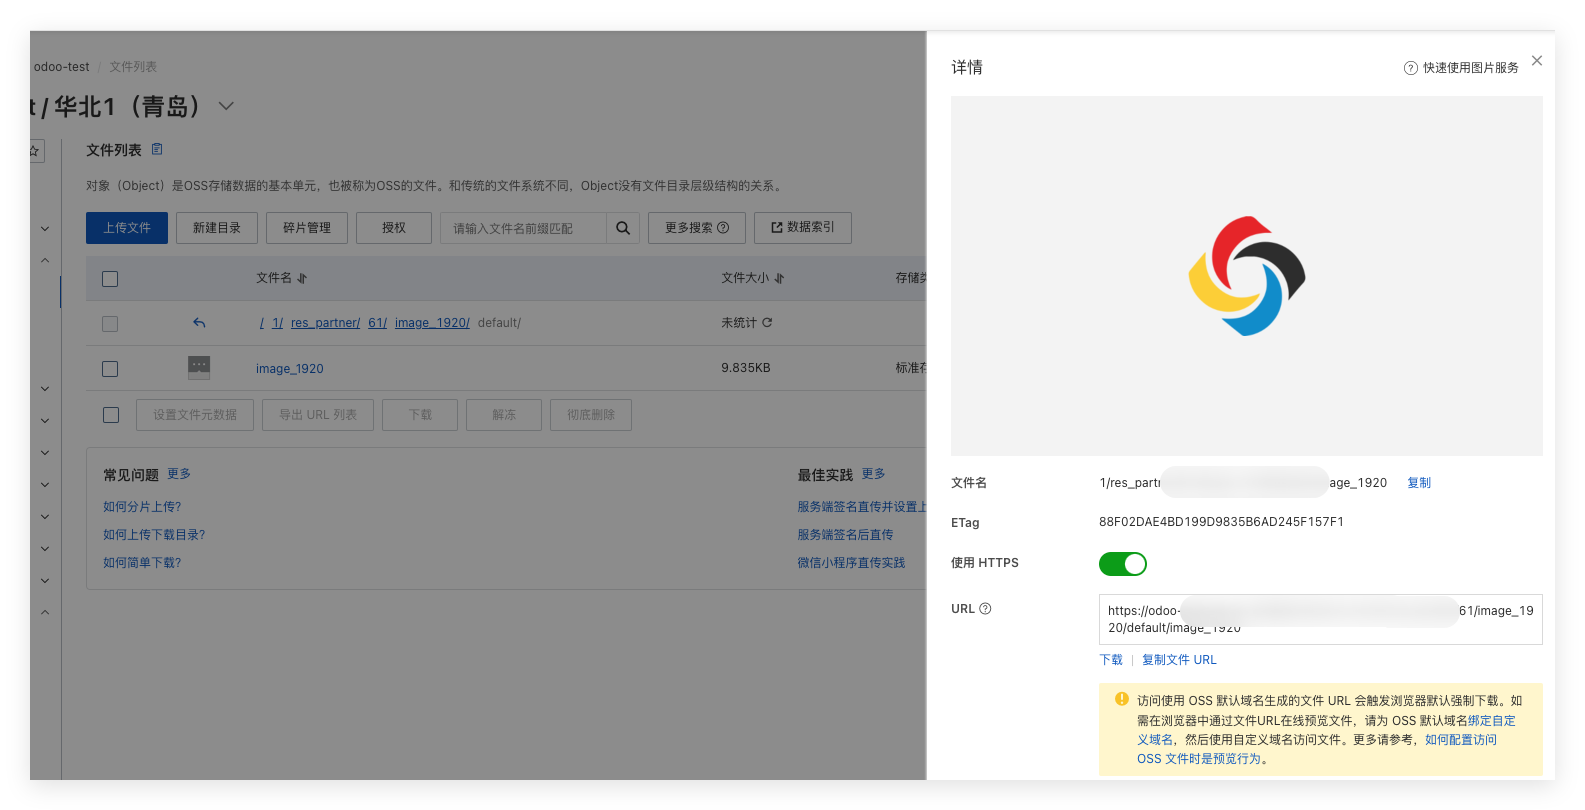Click the search magnifier icon
Viewport: 1585px width, 810px height.
(622, 228)
